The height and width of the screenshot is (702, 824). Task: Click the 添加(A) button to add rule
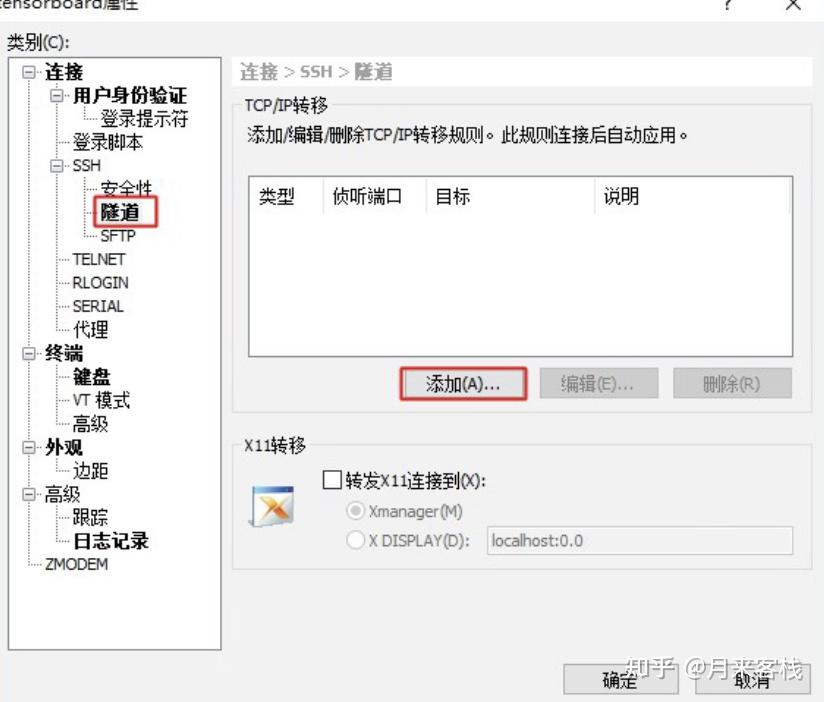(465, 383)
